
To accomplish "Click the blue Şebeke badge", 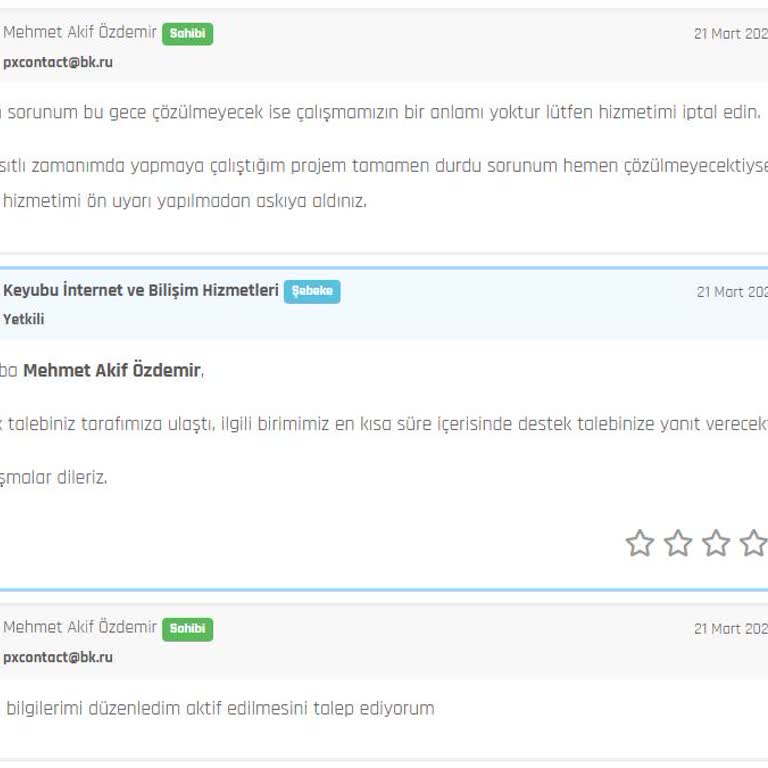I will coord(312,292).
